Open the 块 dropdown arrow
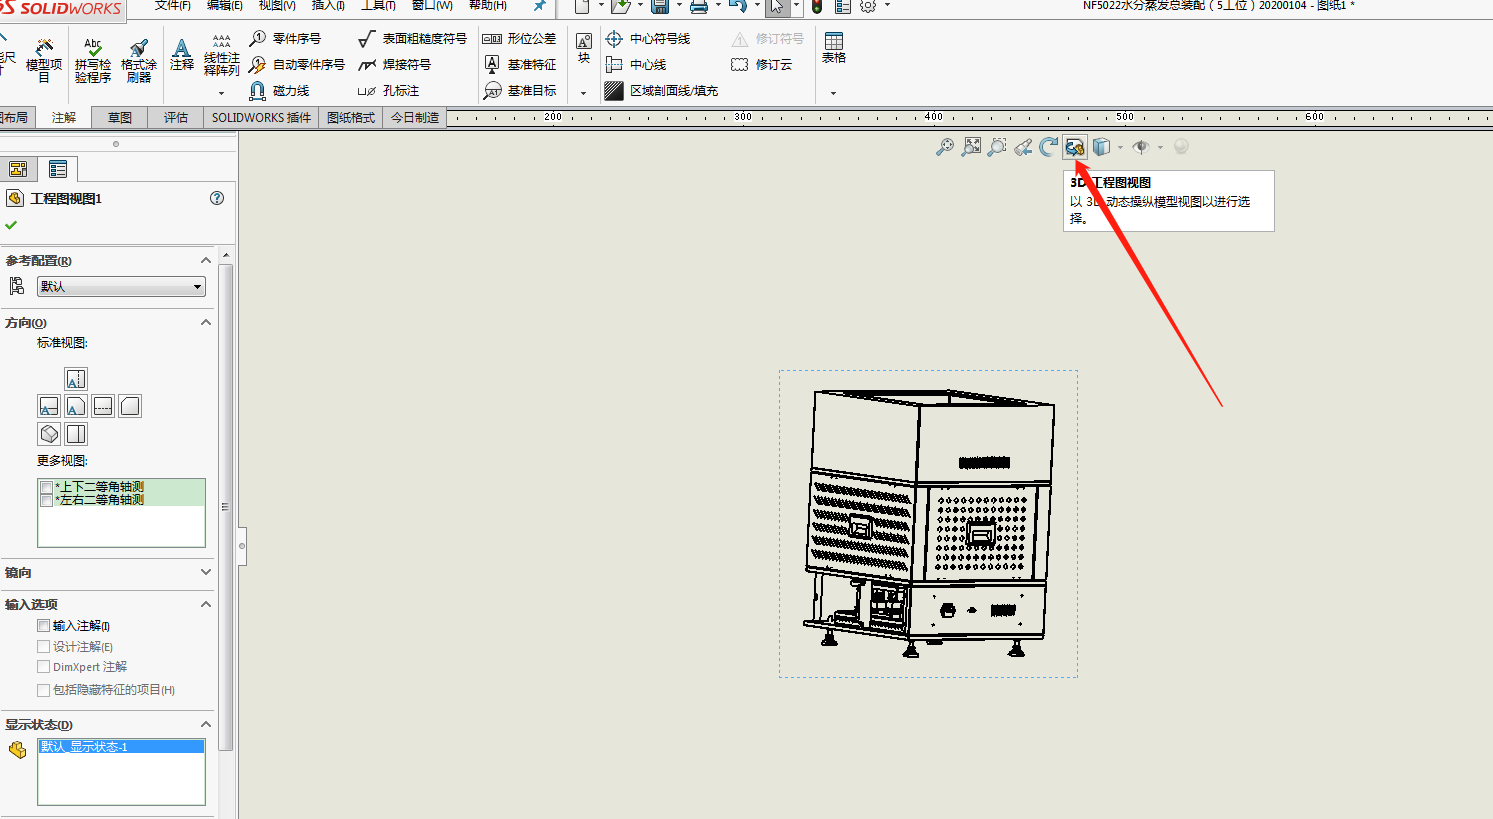Screen dimensions: 1493x819 click(583, 93)
